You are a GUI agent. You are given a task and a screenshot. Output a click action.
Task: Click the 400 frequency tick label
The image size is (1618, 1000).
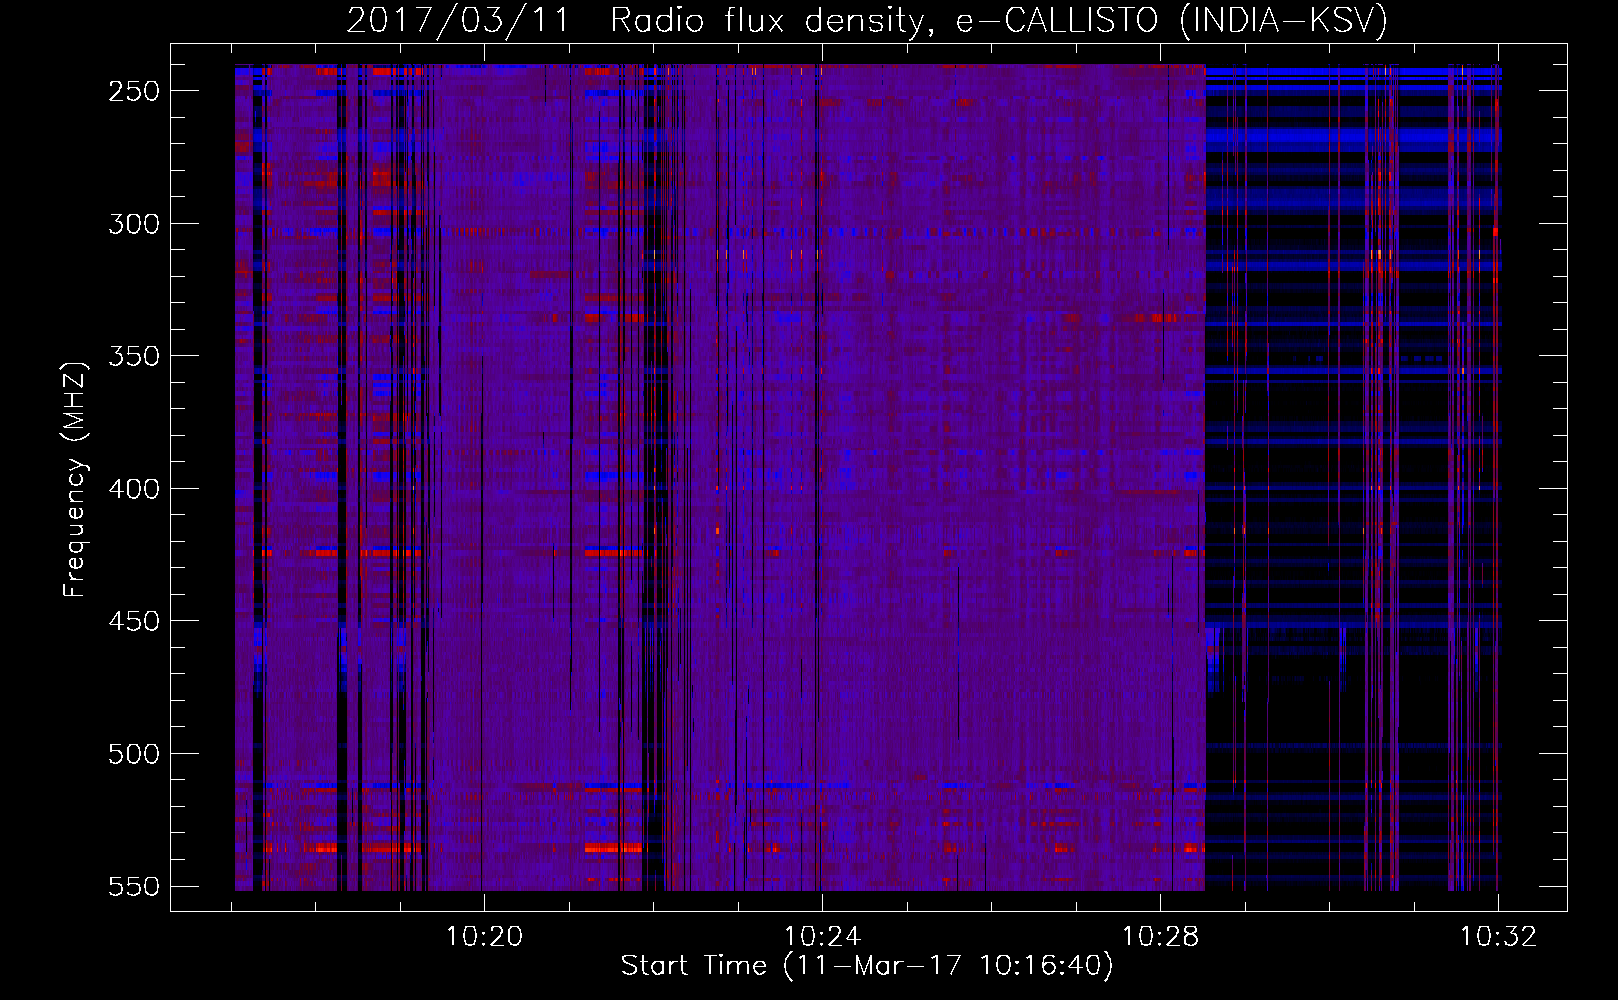pos(134,489)
